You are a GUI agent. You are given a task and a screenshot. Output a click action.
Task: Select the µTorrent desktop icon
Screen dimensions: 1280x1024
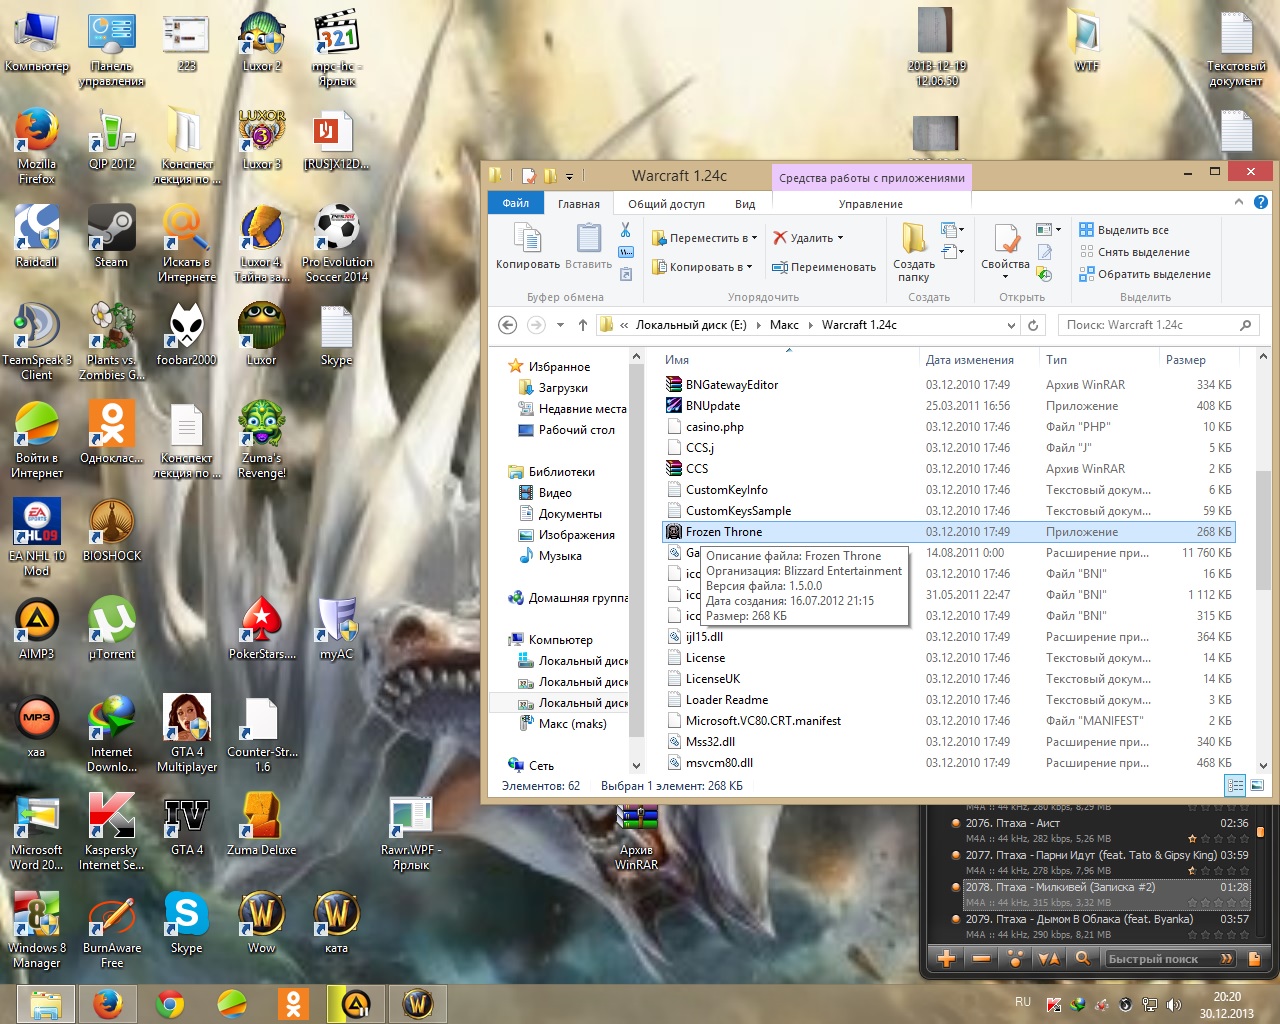[112, 627]
